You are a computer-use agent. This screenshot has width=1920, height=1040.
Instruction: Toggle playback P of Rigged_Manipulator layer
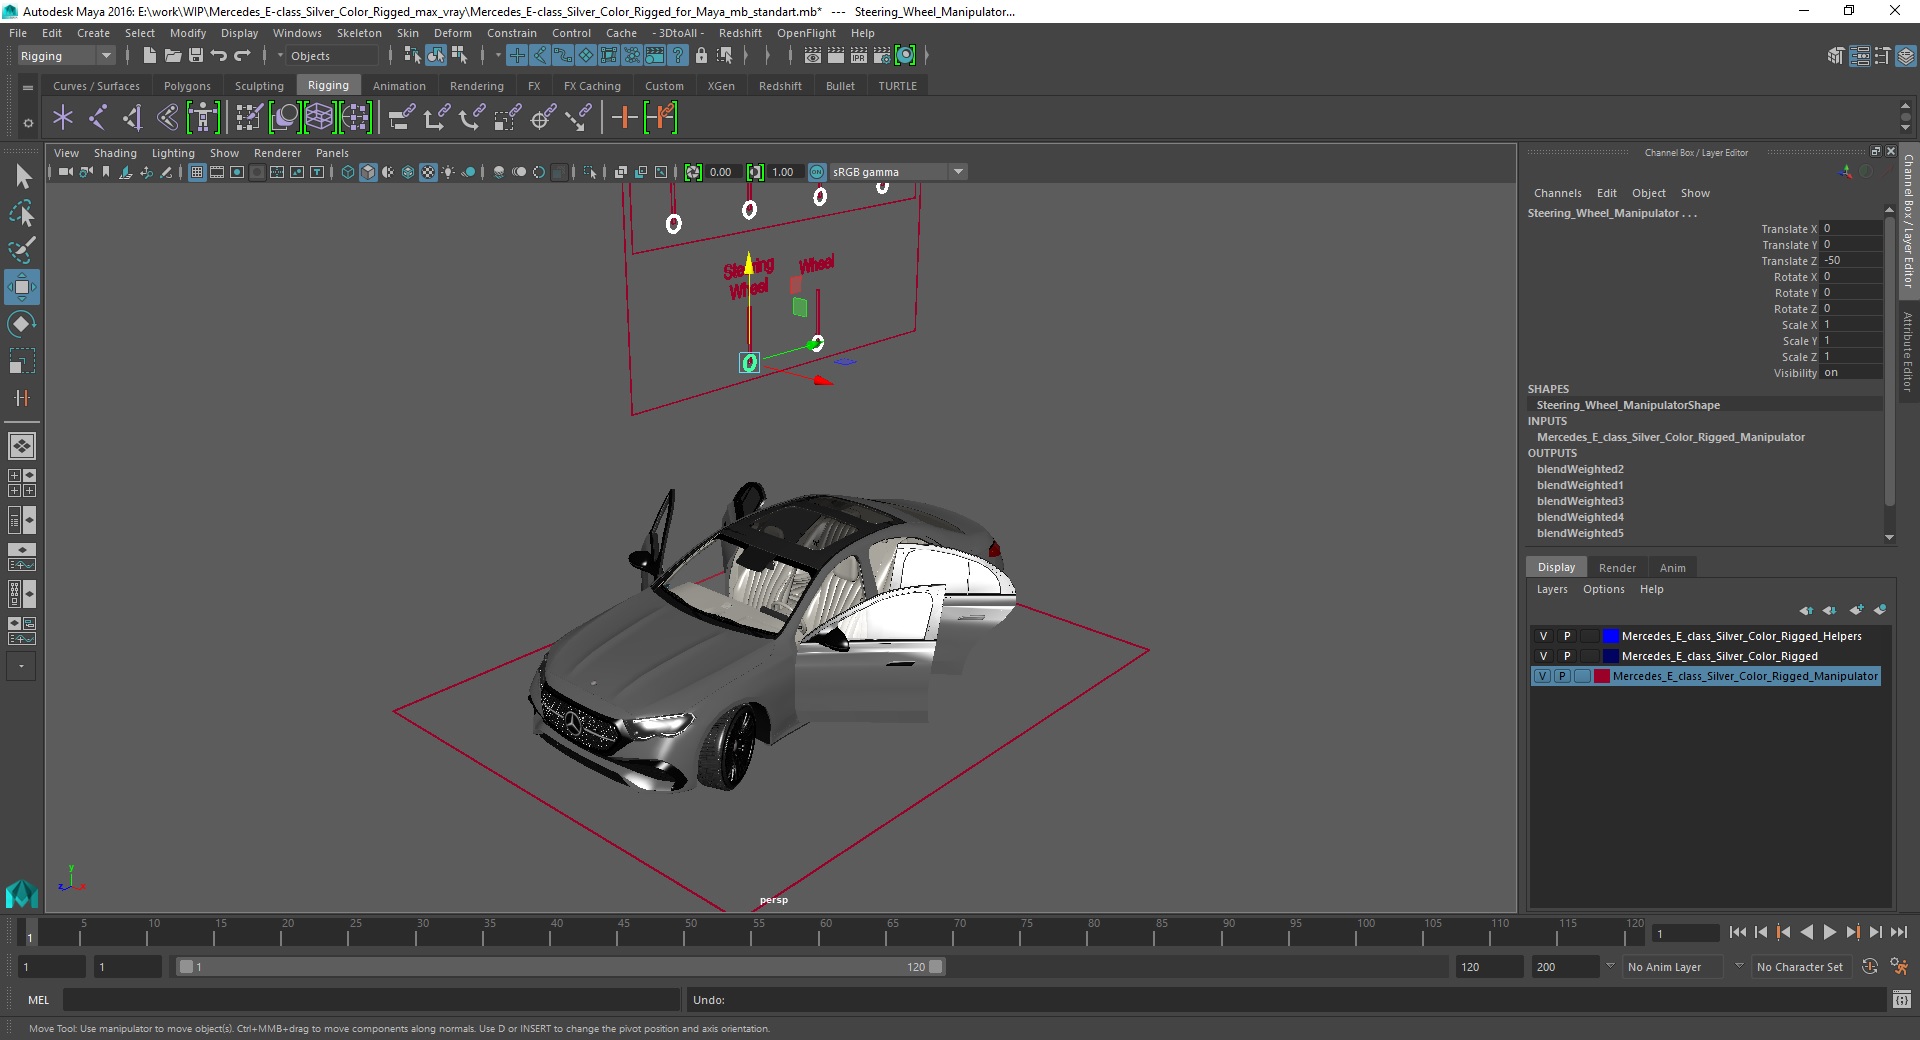pos(1562,676)
